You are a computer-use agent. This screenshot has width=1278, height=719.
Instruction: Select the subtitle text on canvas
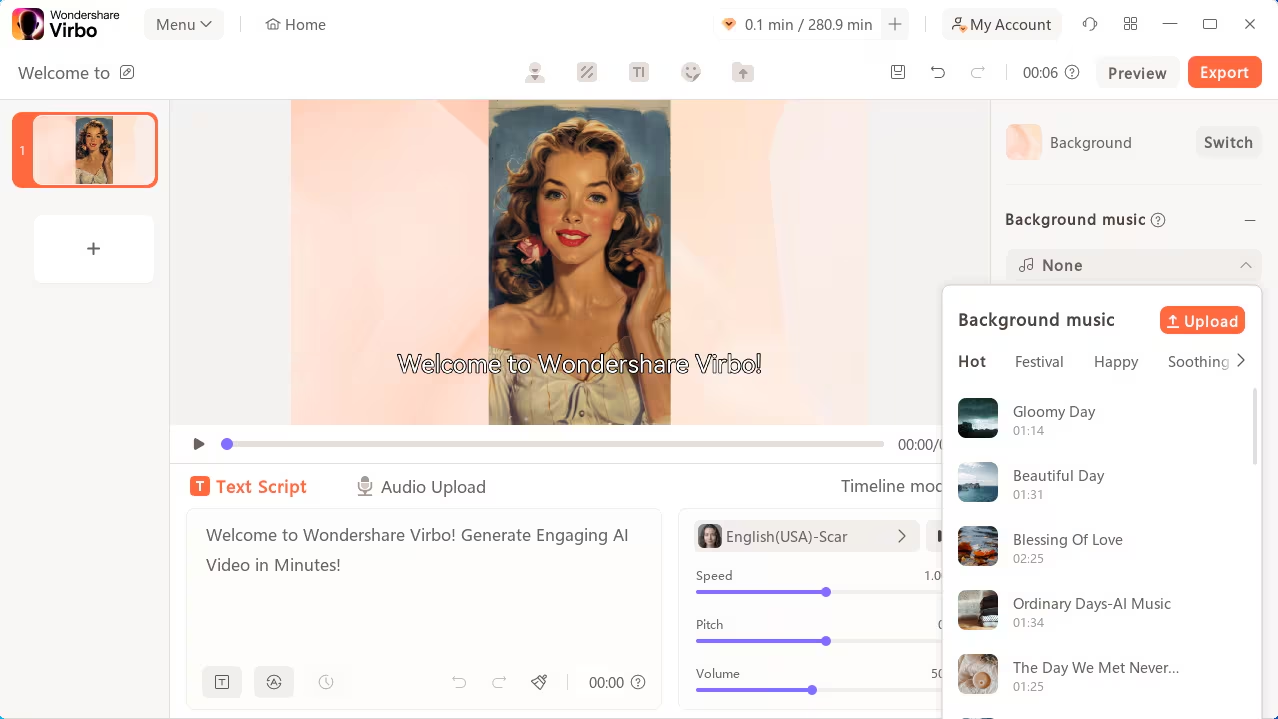(580, 364)
